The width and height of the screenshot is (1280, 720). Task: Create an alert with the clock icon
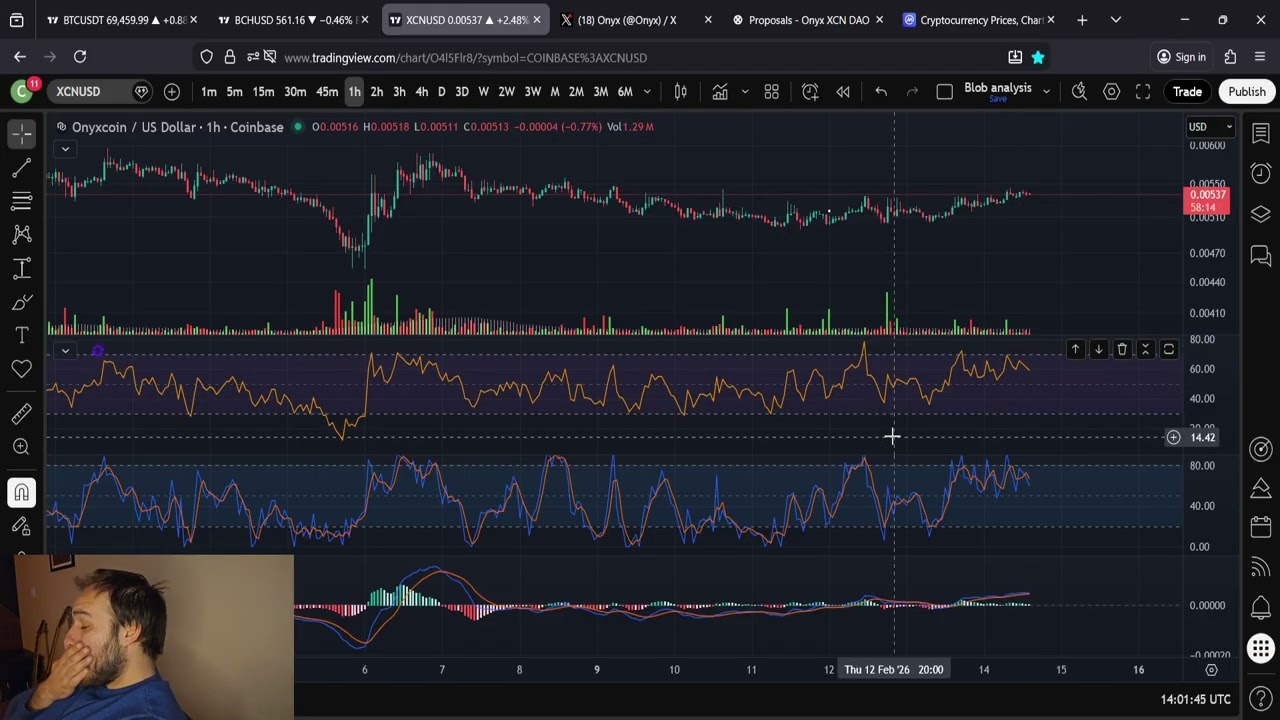click(810, 92)
